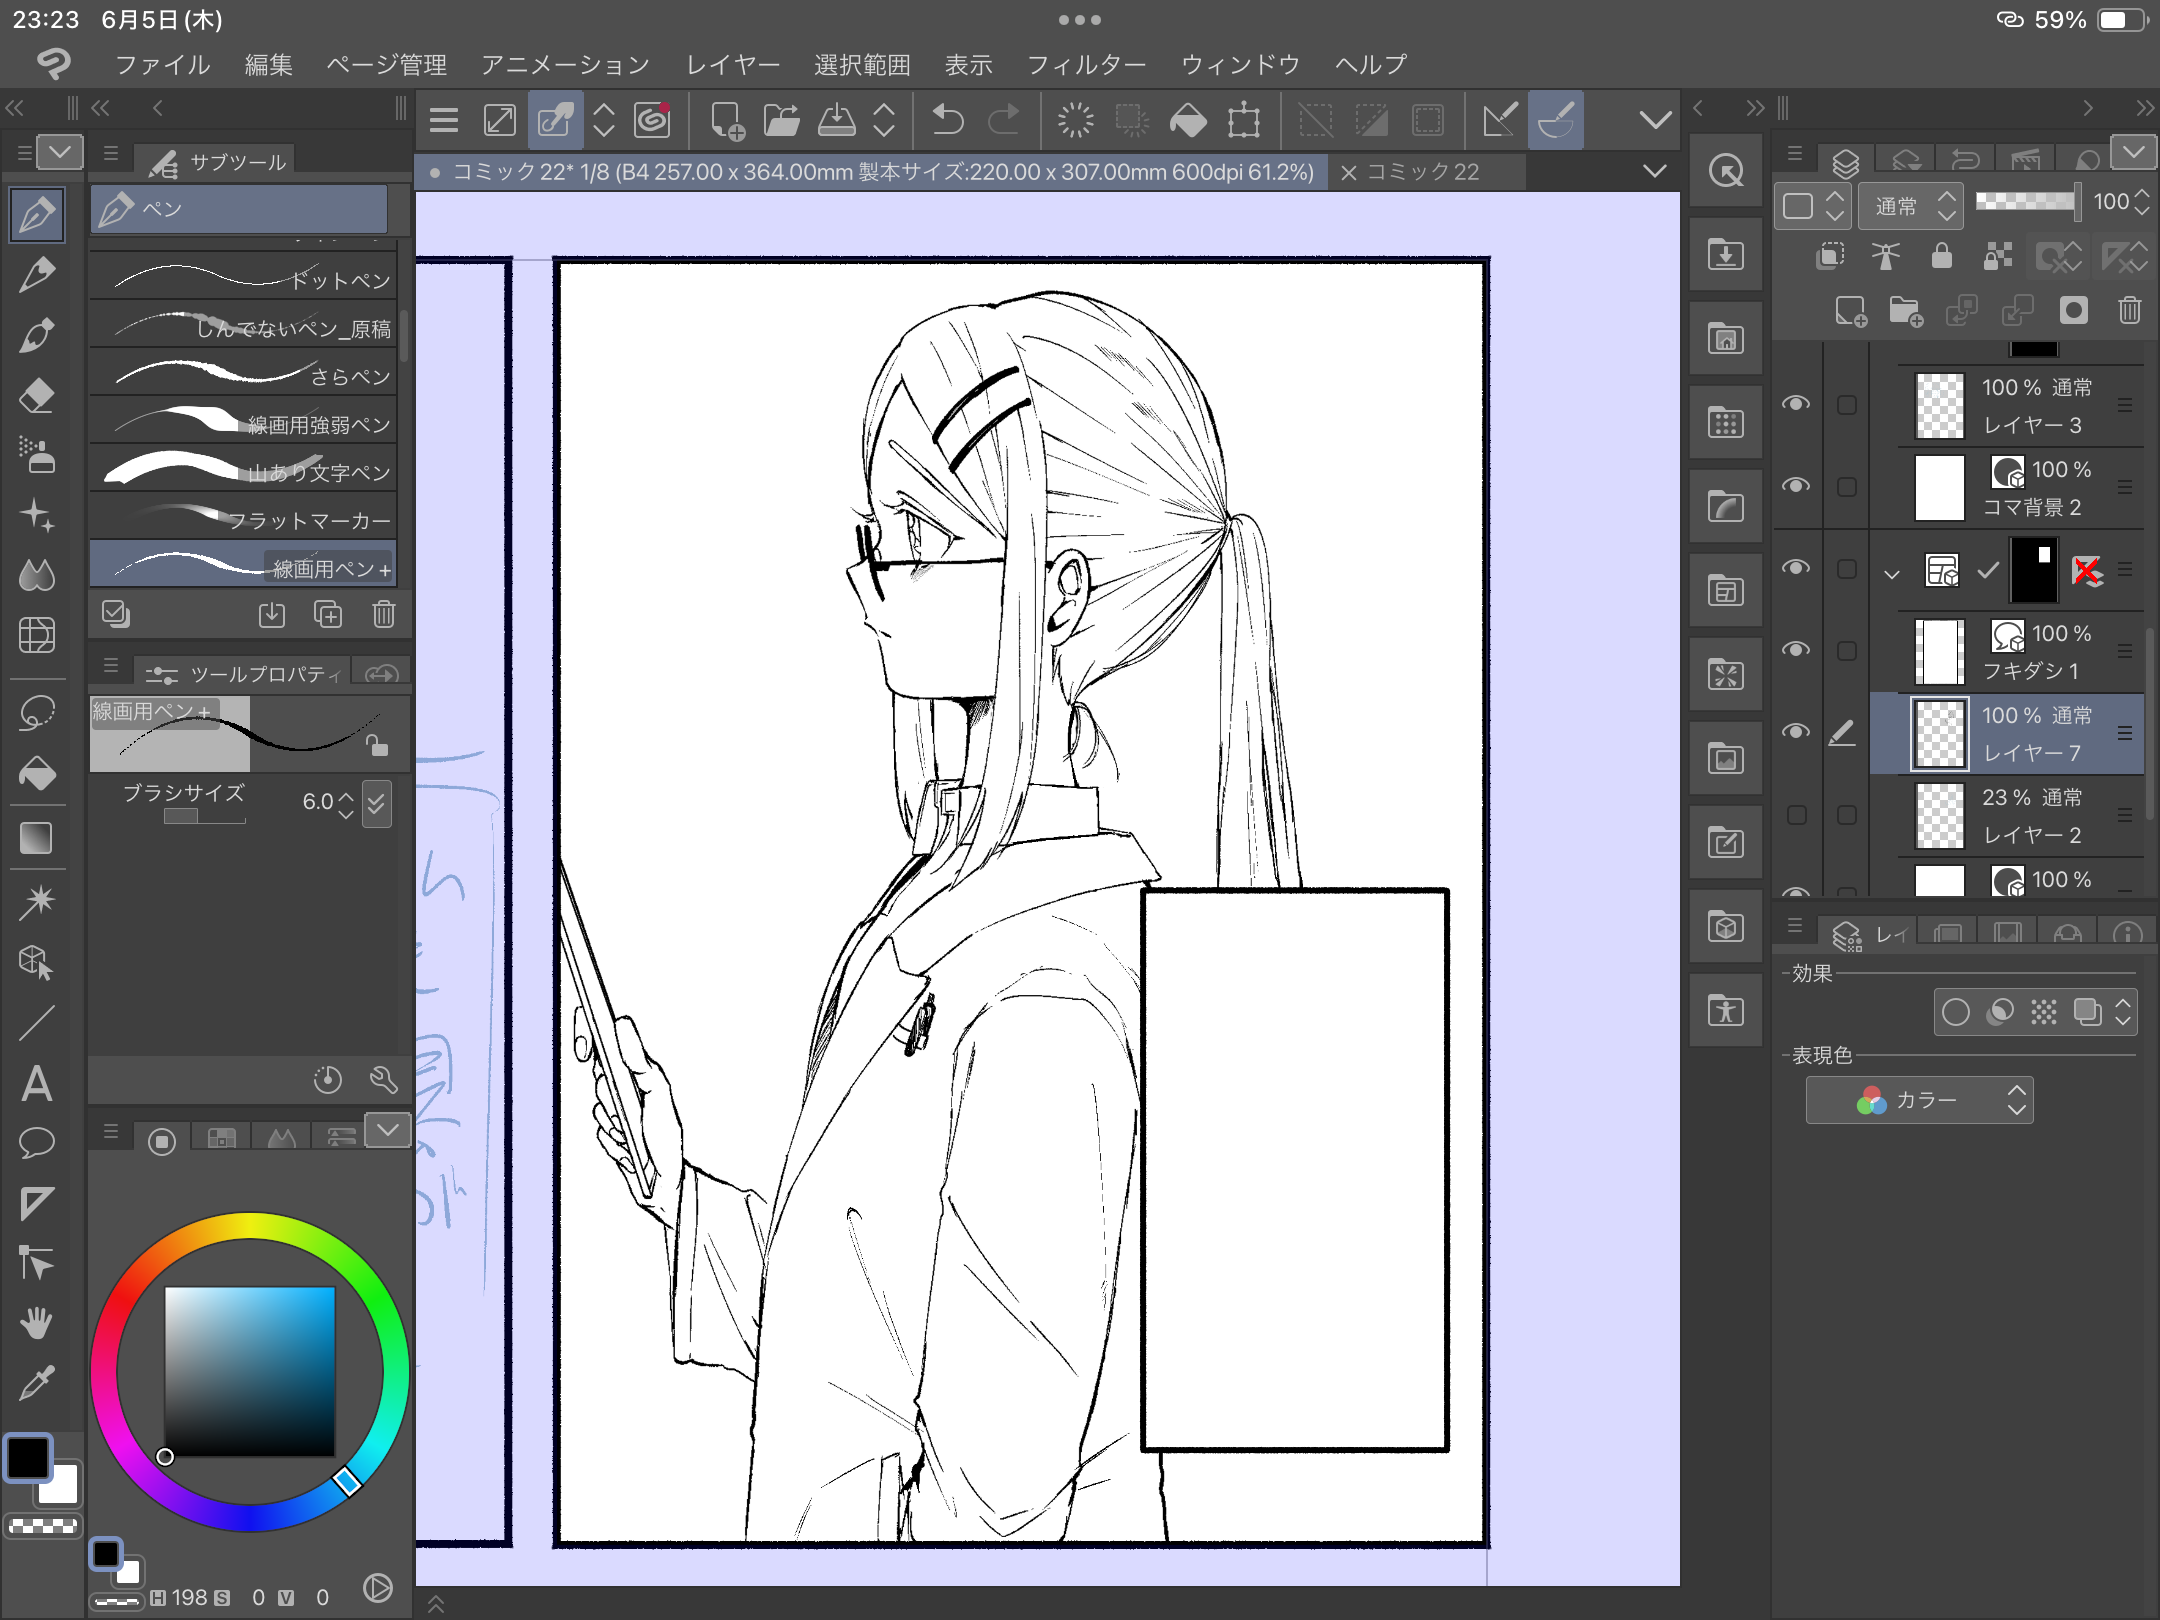
Task: Open sub tool detail wrench icon
Action: tap(383, 1080)
